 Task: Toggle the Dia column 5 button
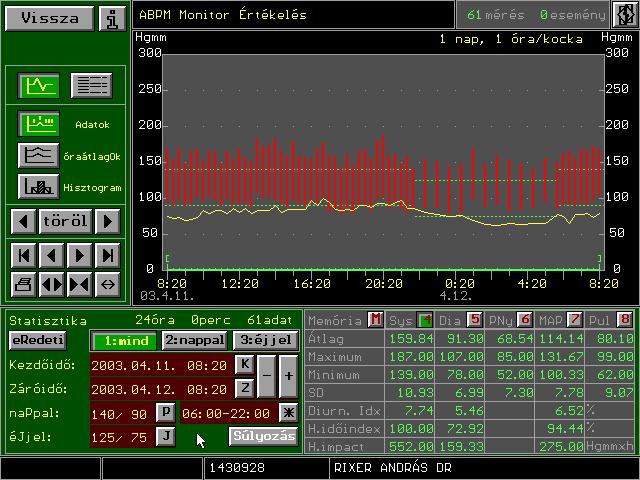pyautogui.click(x=475, y=320)
